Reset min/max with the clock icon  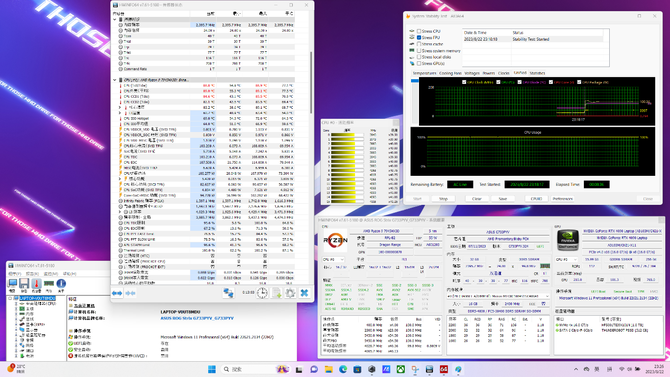tap(262, 293)
